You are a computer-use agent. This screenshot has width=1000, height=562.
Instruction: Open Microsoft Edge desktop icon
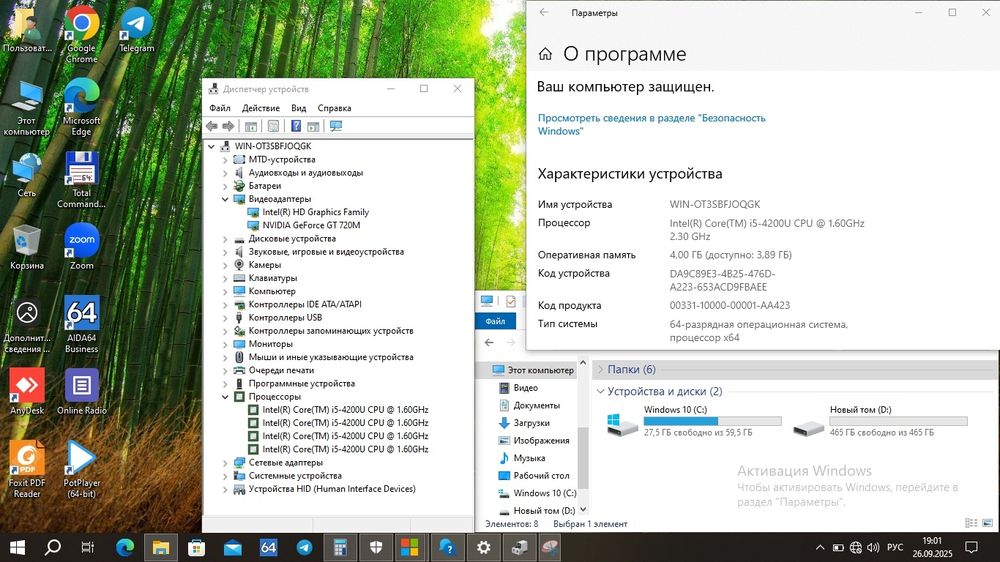tap(81, 106)
